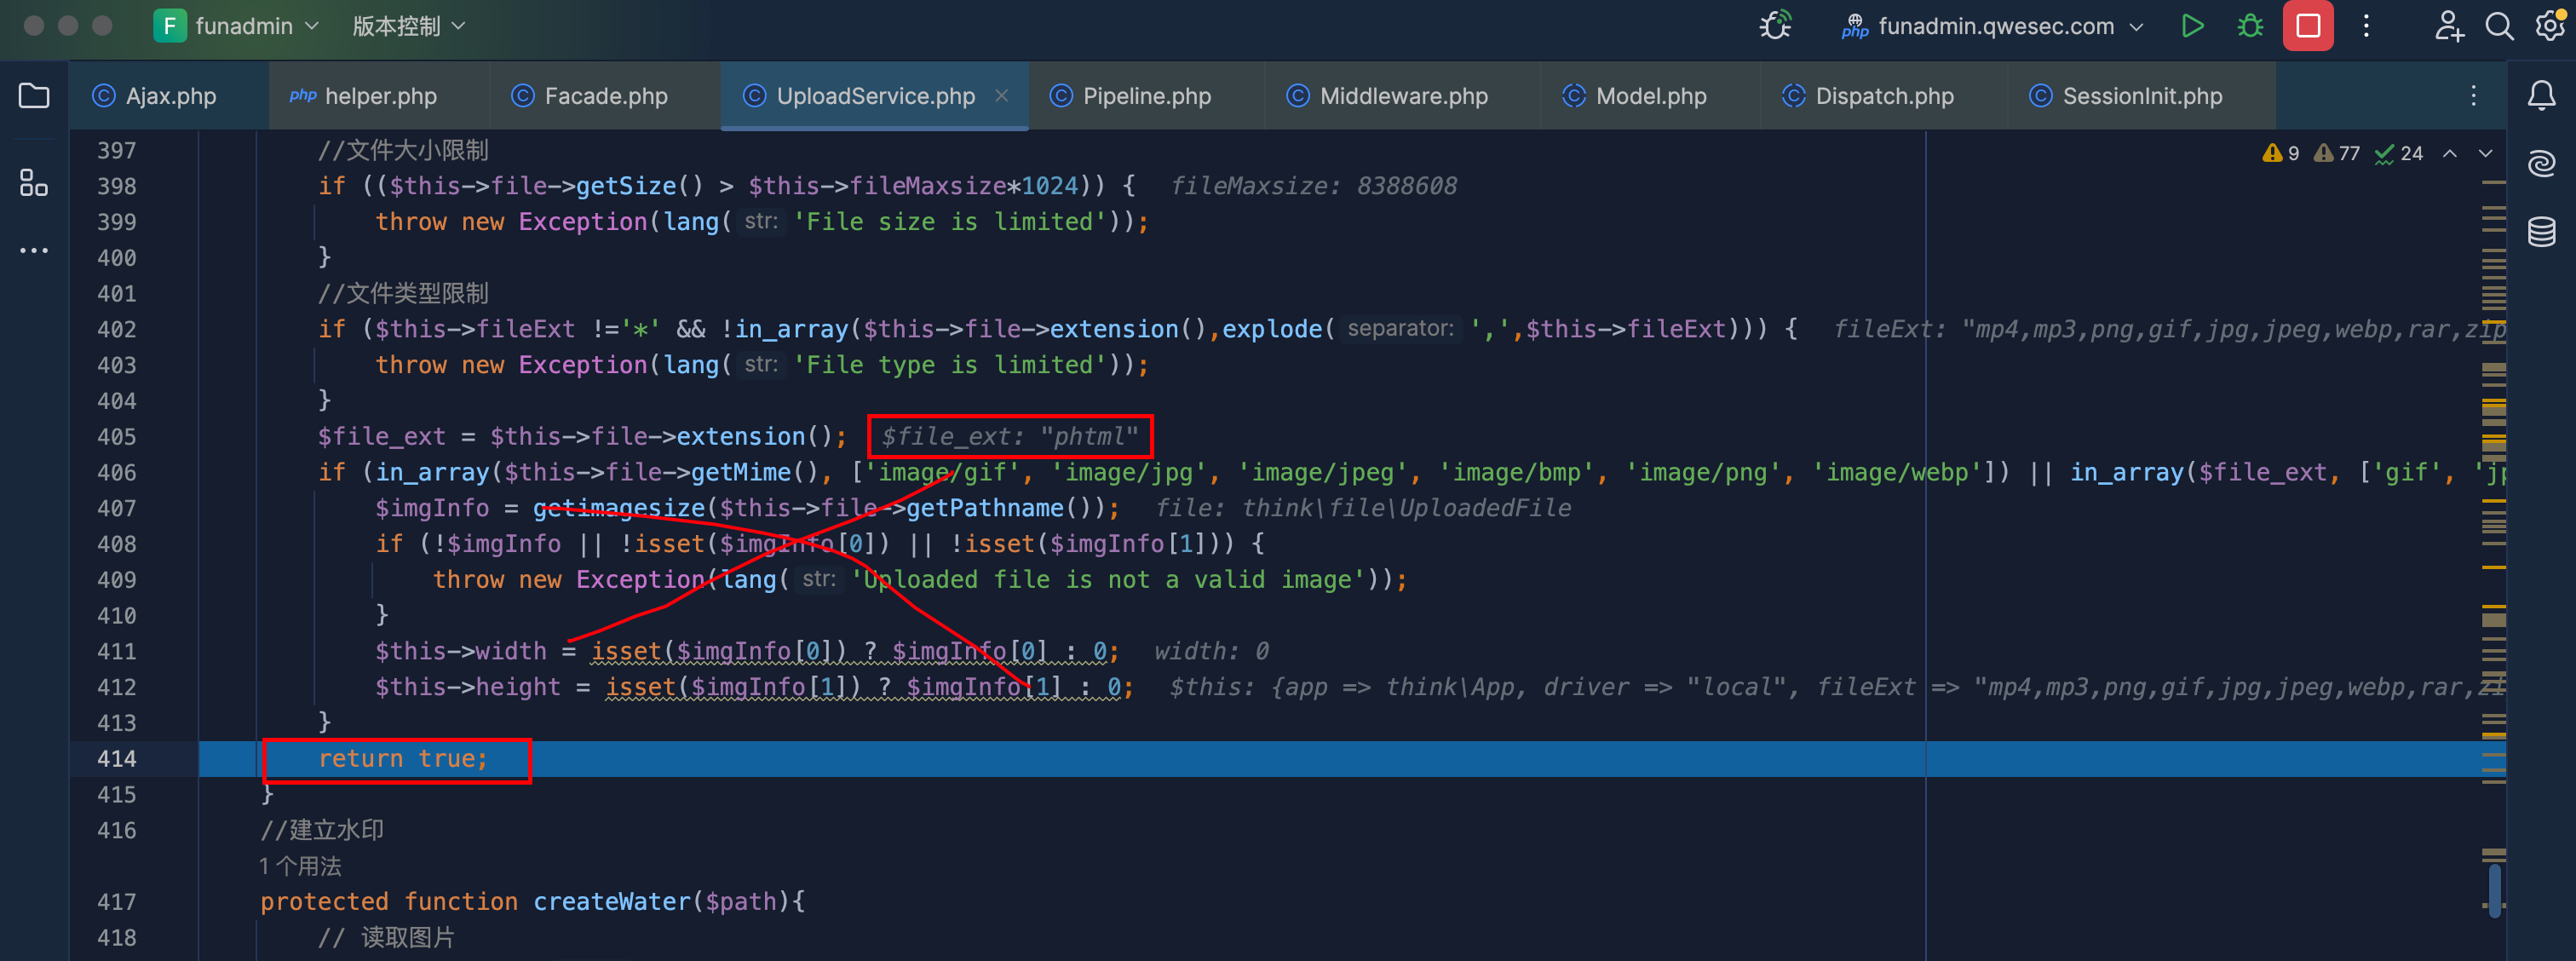Click the fileMaxsize: 8388608 inline value
Viewport: 2576px width, 961px height.
[1313, 186]
